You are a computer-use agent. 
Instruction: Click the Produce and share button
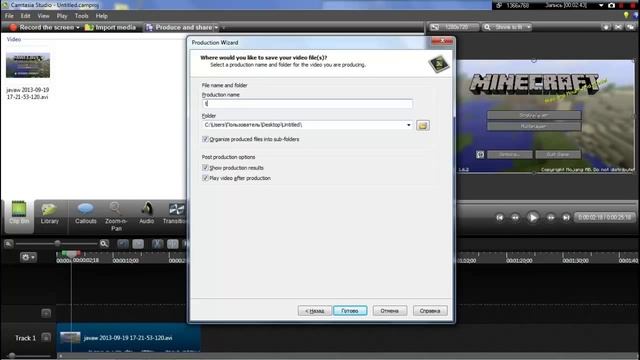[x=180, y=27]
